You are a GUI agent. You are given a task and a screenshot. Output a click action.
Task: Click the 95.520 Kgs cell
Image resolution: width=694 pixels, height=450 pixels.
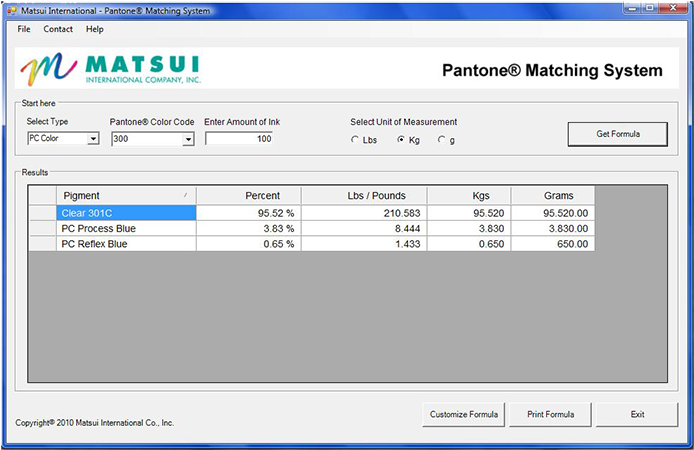pos(469,213)
